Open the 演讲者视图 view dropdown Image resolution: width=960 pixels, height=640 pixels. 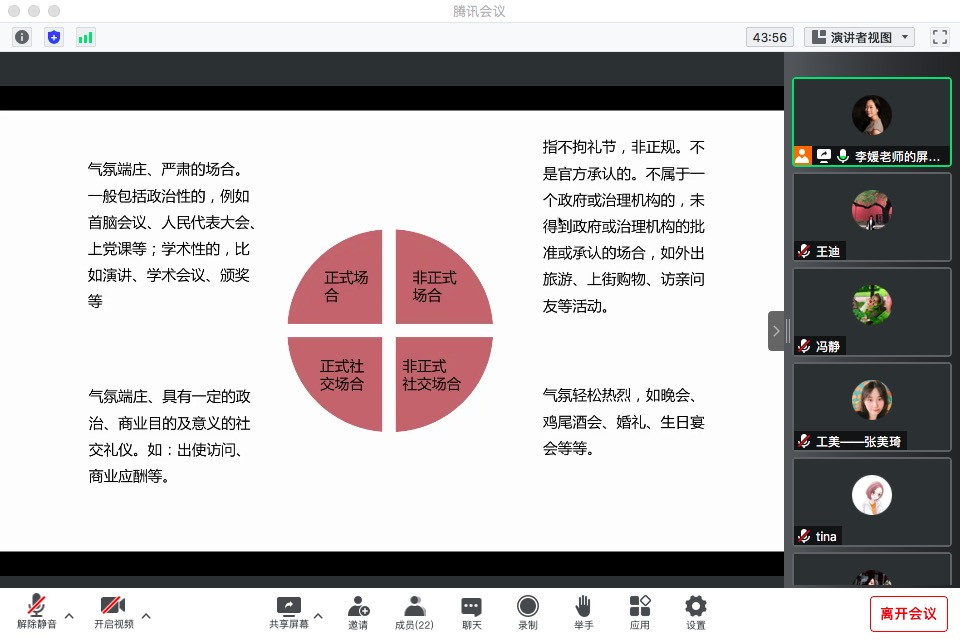pos(860,37)
